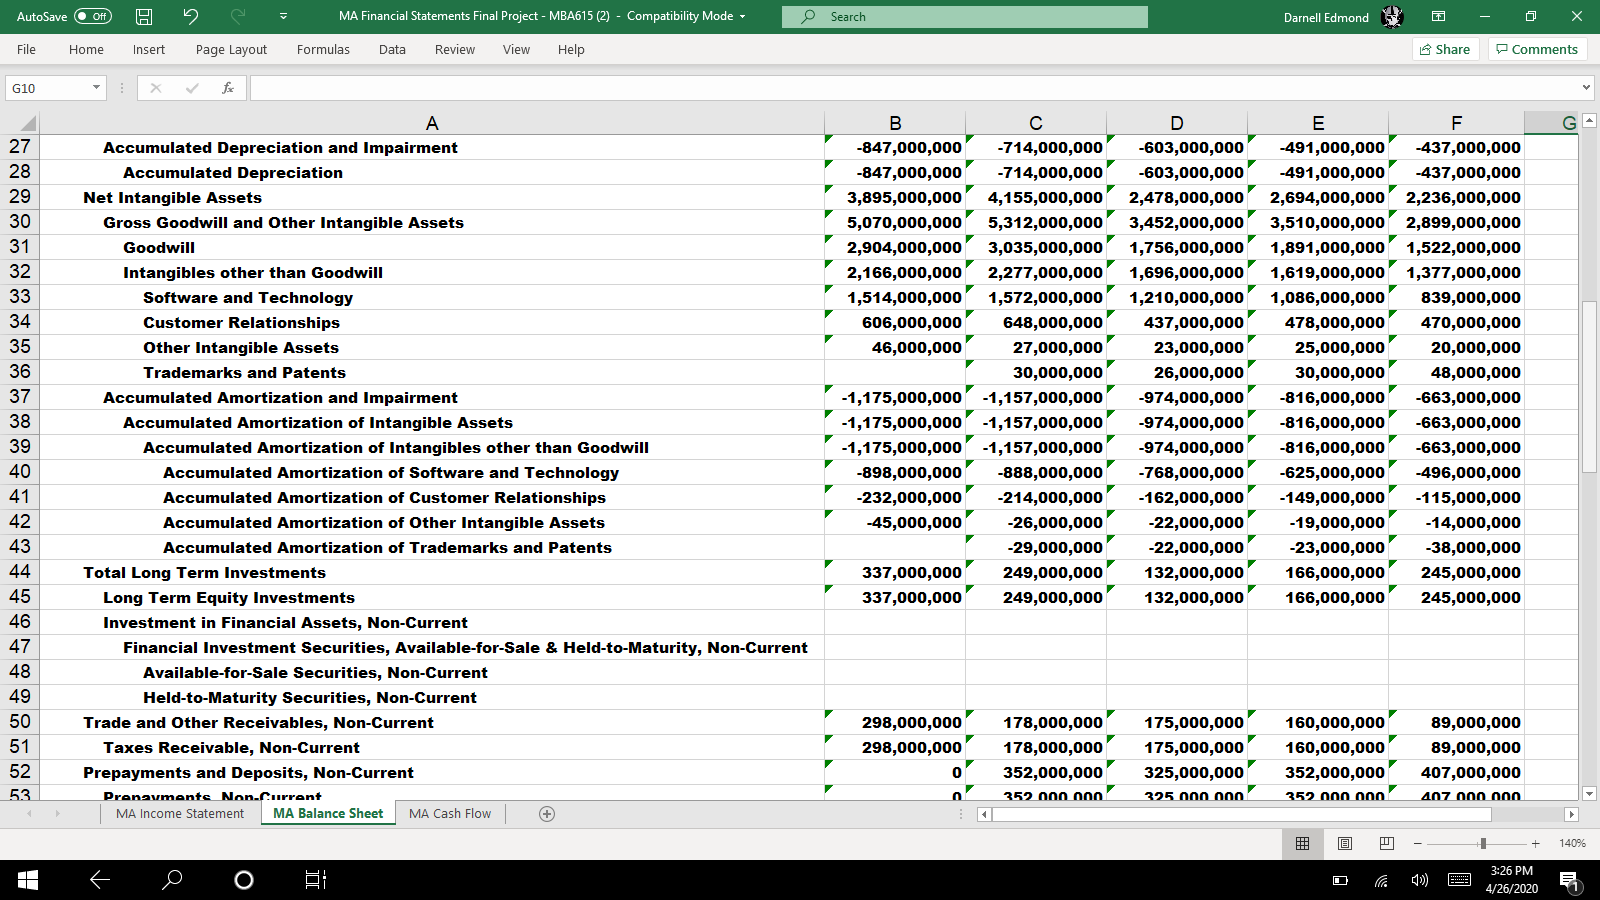Click the 140% zoom level
This screenshot has width=1600, height=900.
point(1572,844)
